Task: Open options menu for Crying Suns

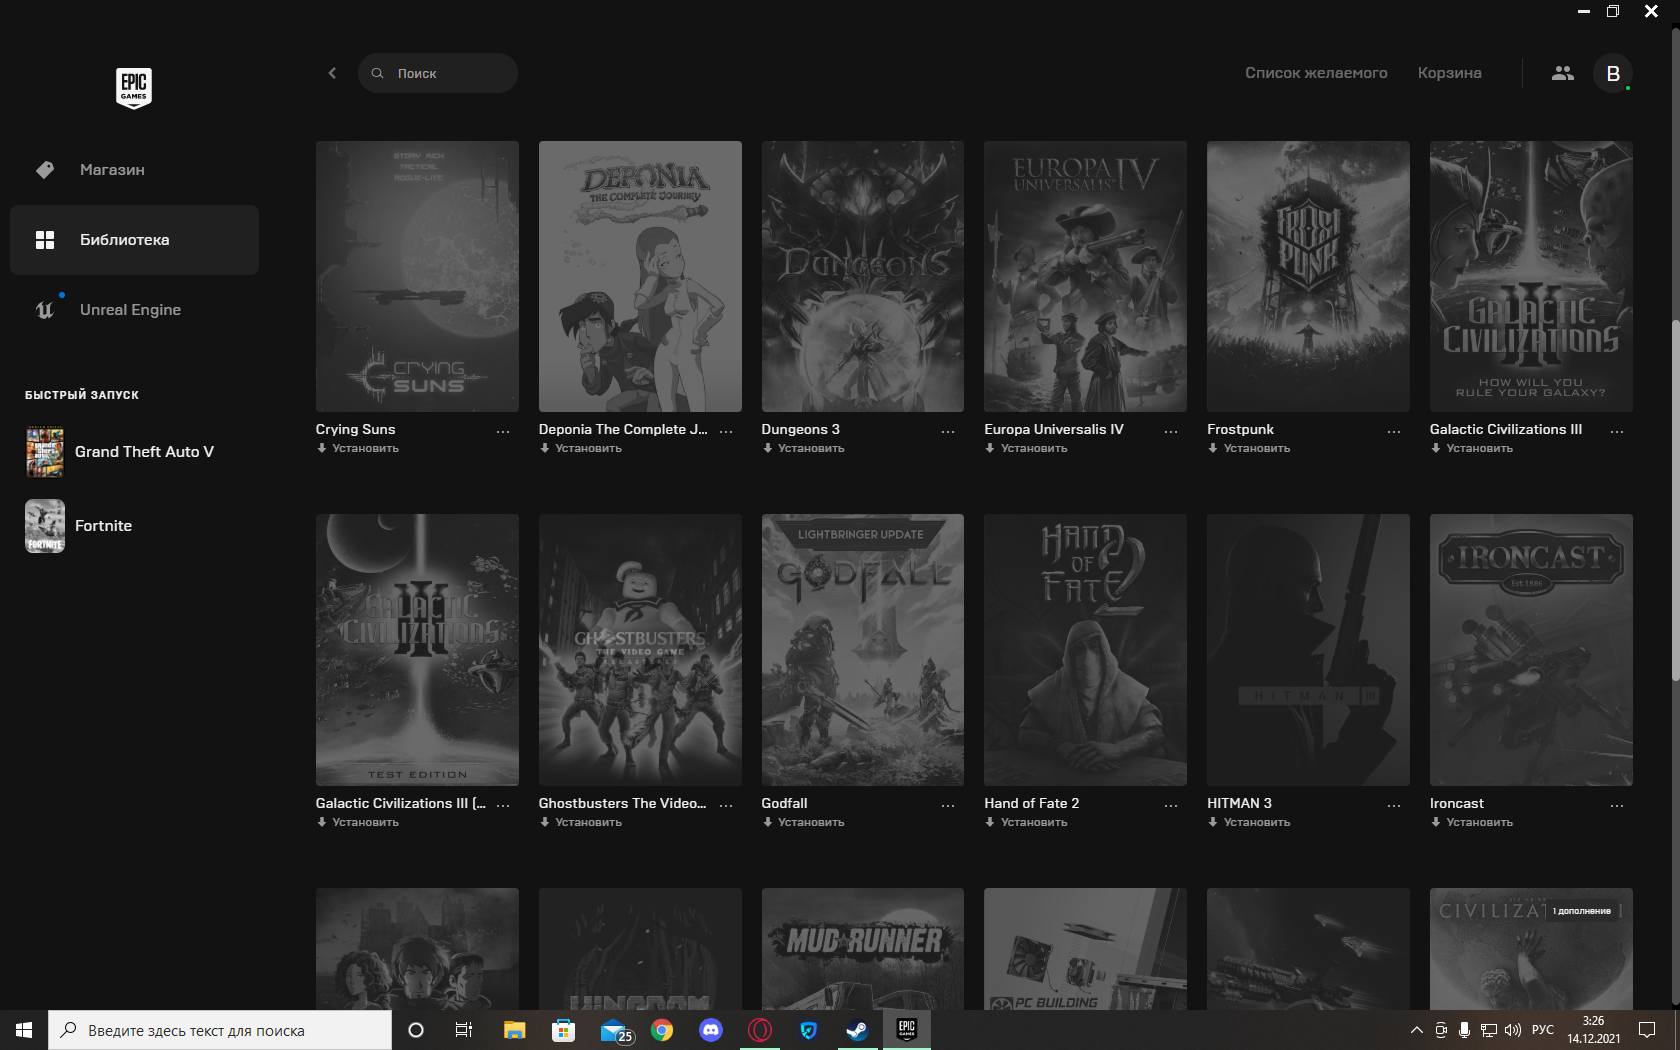Action: pyautogui.click(x=503, y=431)
